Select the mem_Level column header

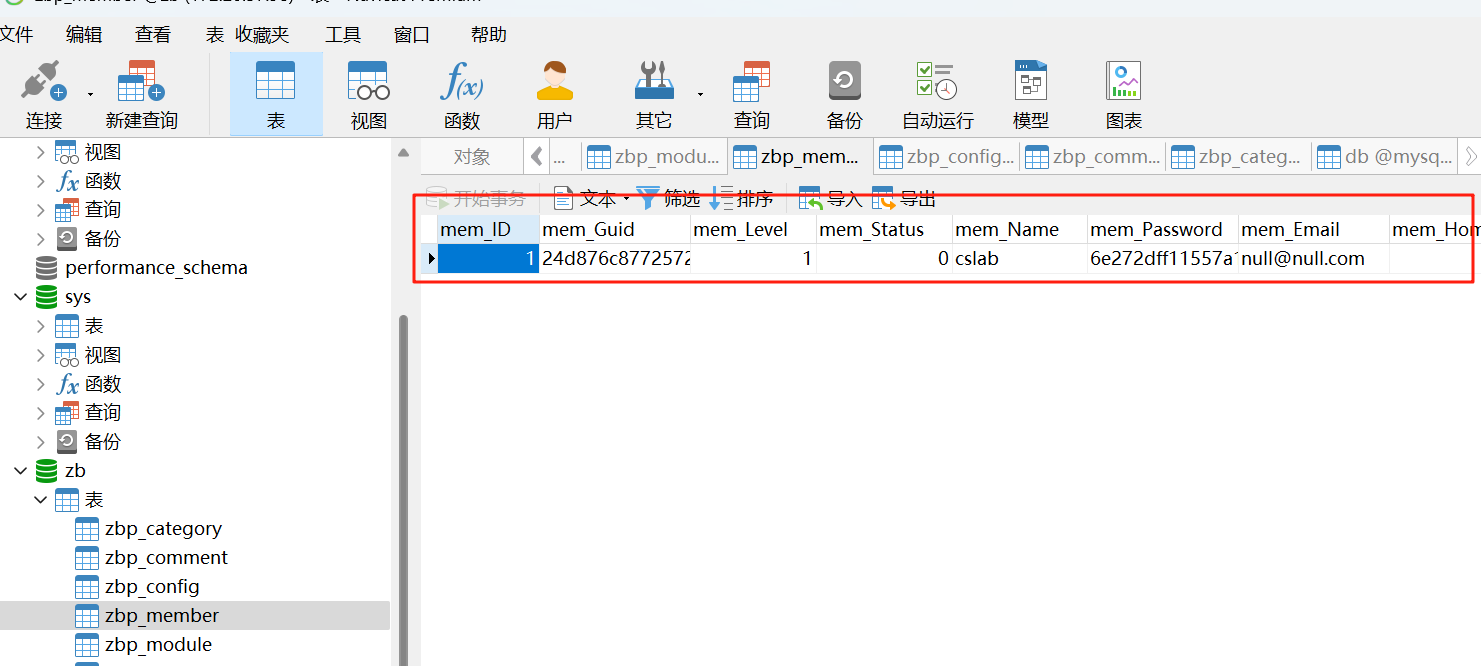point(753,230)
